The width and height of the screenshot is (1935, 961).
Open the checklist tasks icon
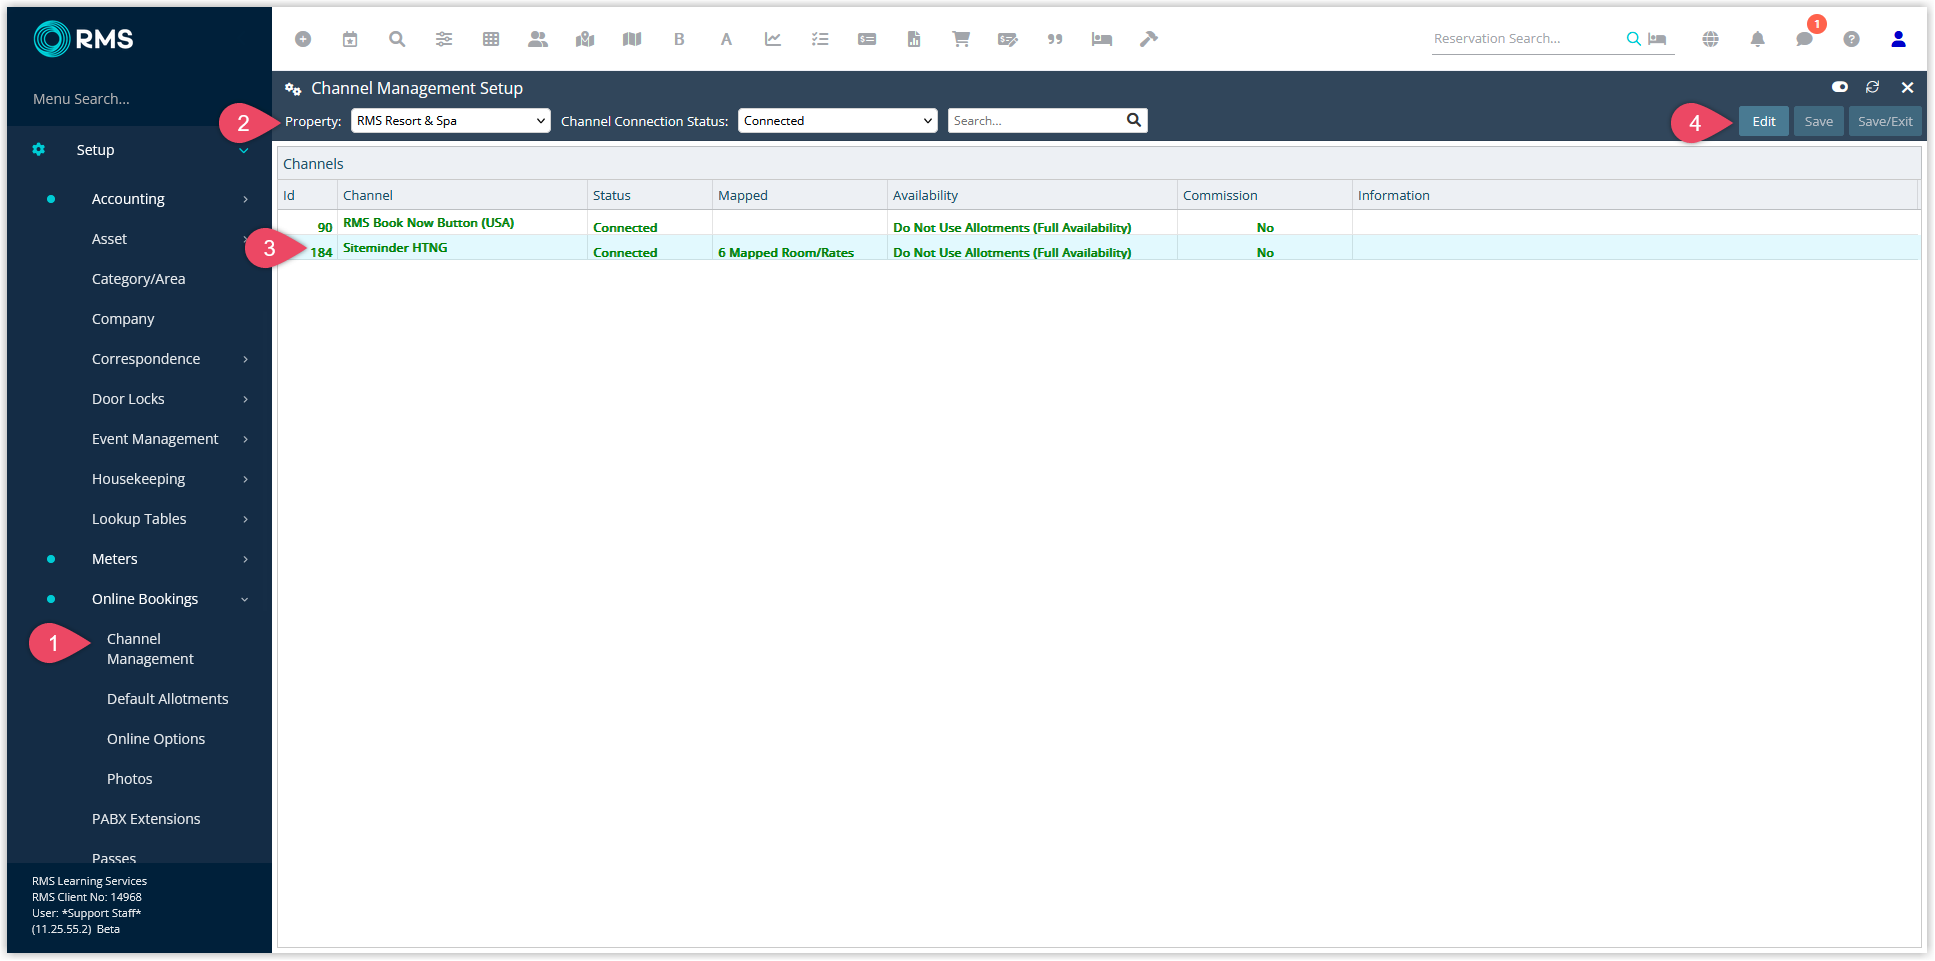820,39
